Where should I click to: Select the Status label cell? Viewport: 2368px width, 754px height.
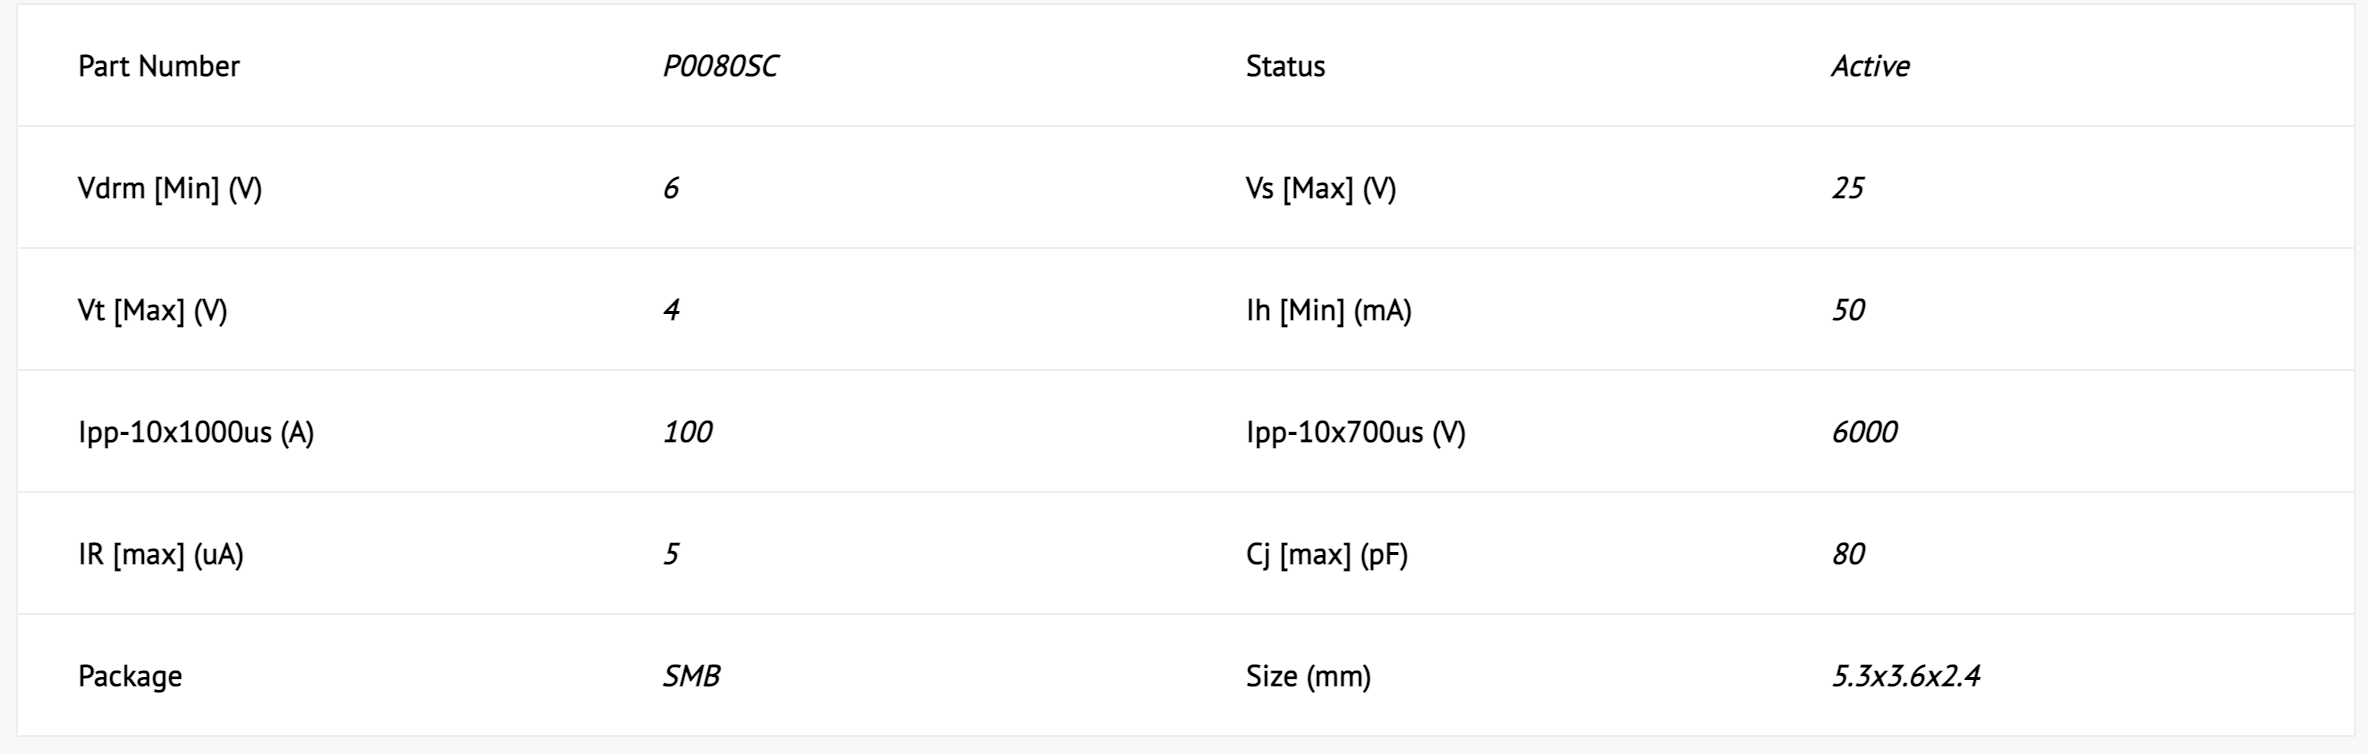tap(1285, 66)
